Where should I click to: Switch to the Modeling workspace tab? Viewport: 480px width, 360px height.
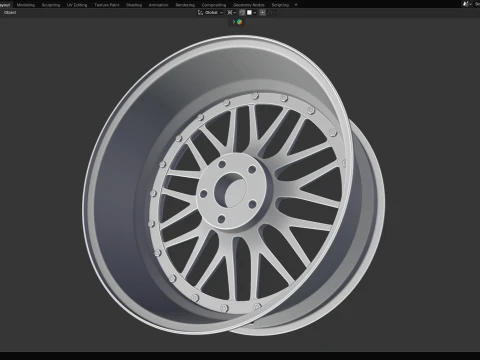coord(26,5)
